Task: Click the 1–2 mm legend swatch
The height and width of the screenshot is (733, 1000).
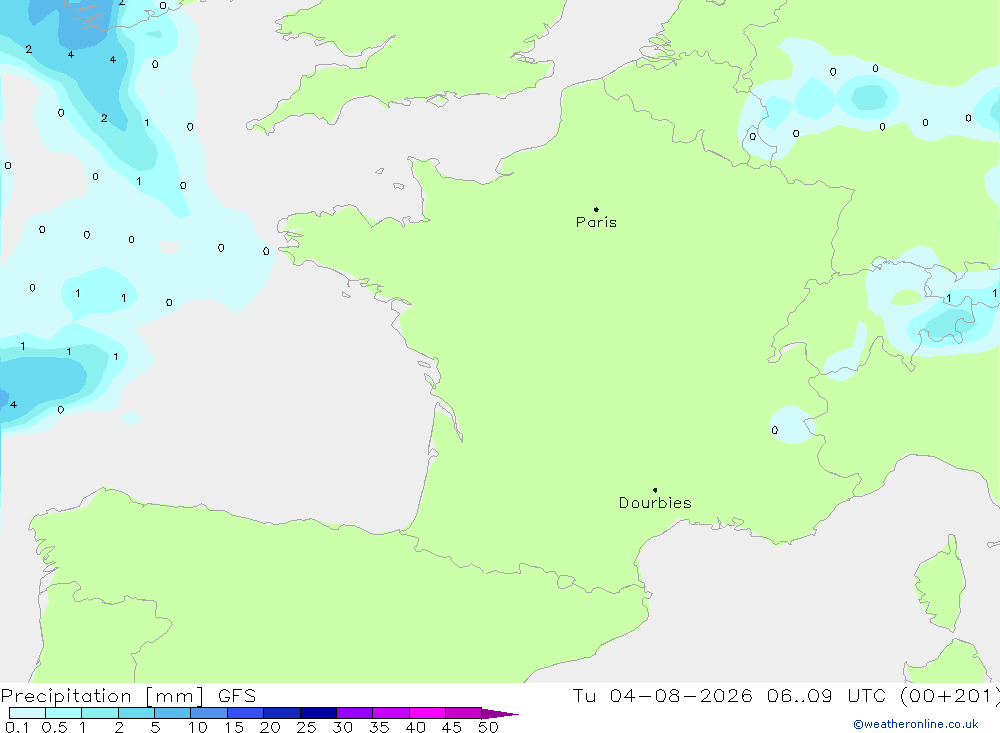Action: tap(99, 713)
